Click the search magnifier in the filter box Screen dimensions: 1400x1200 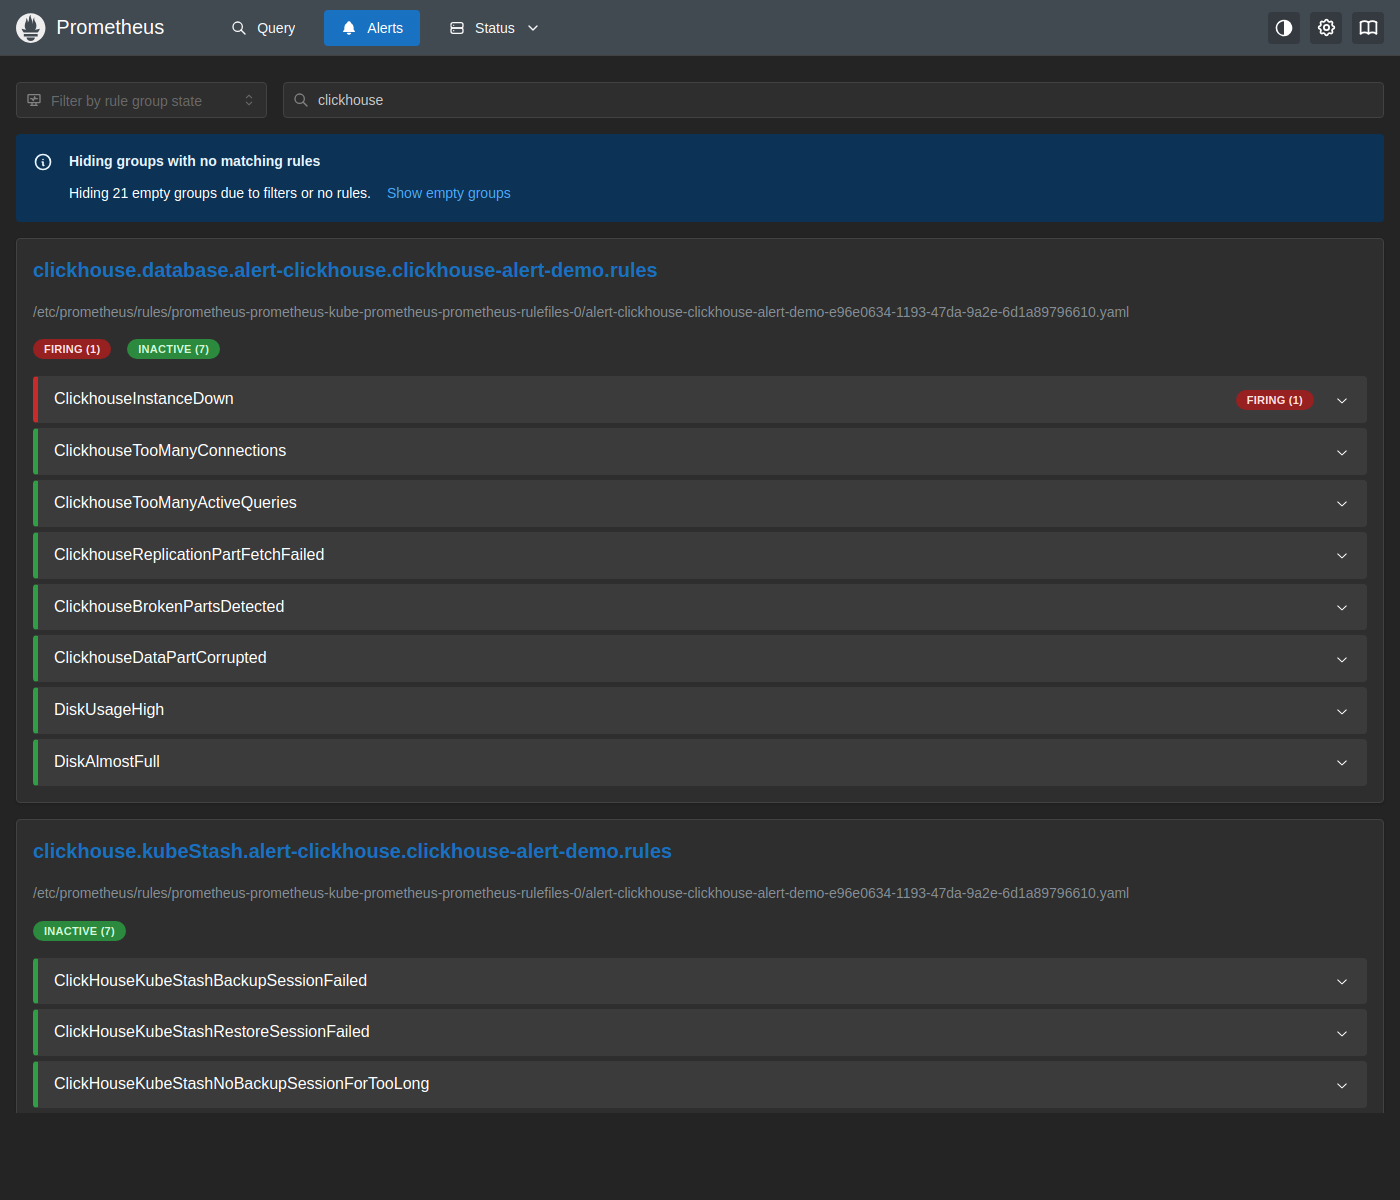tap(301, 100)
